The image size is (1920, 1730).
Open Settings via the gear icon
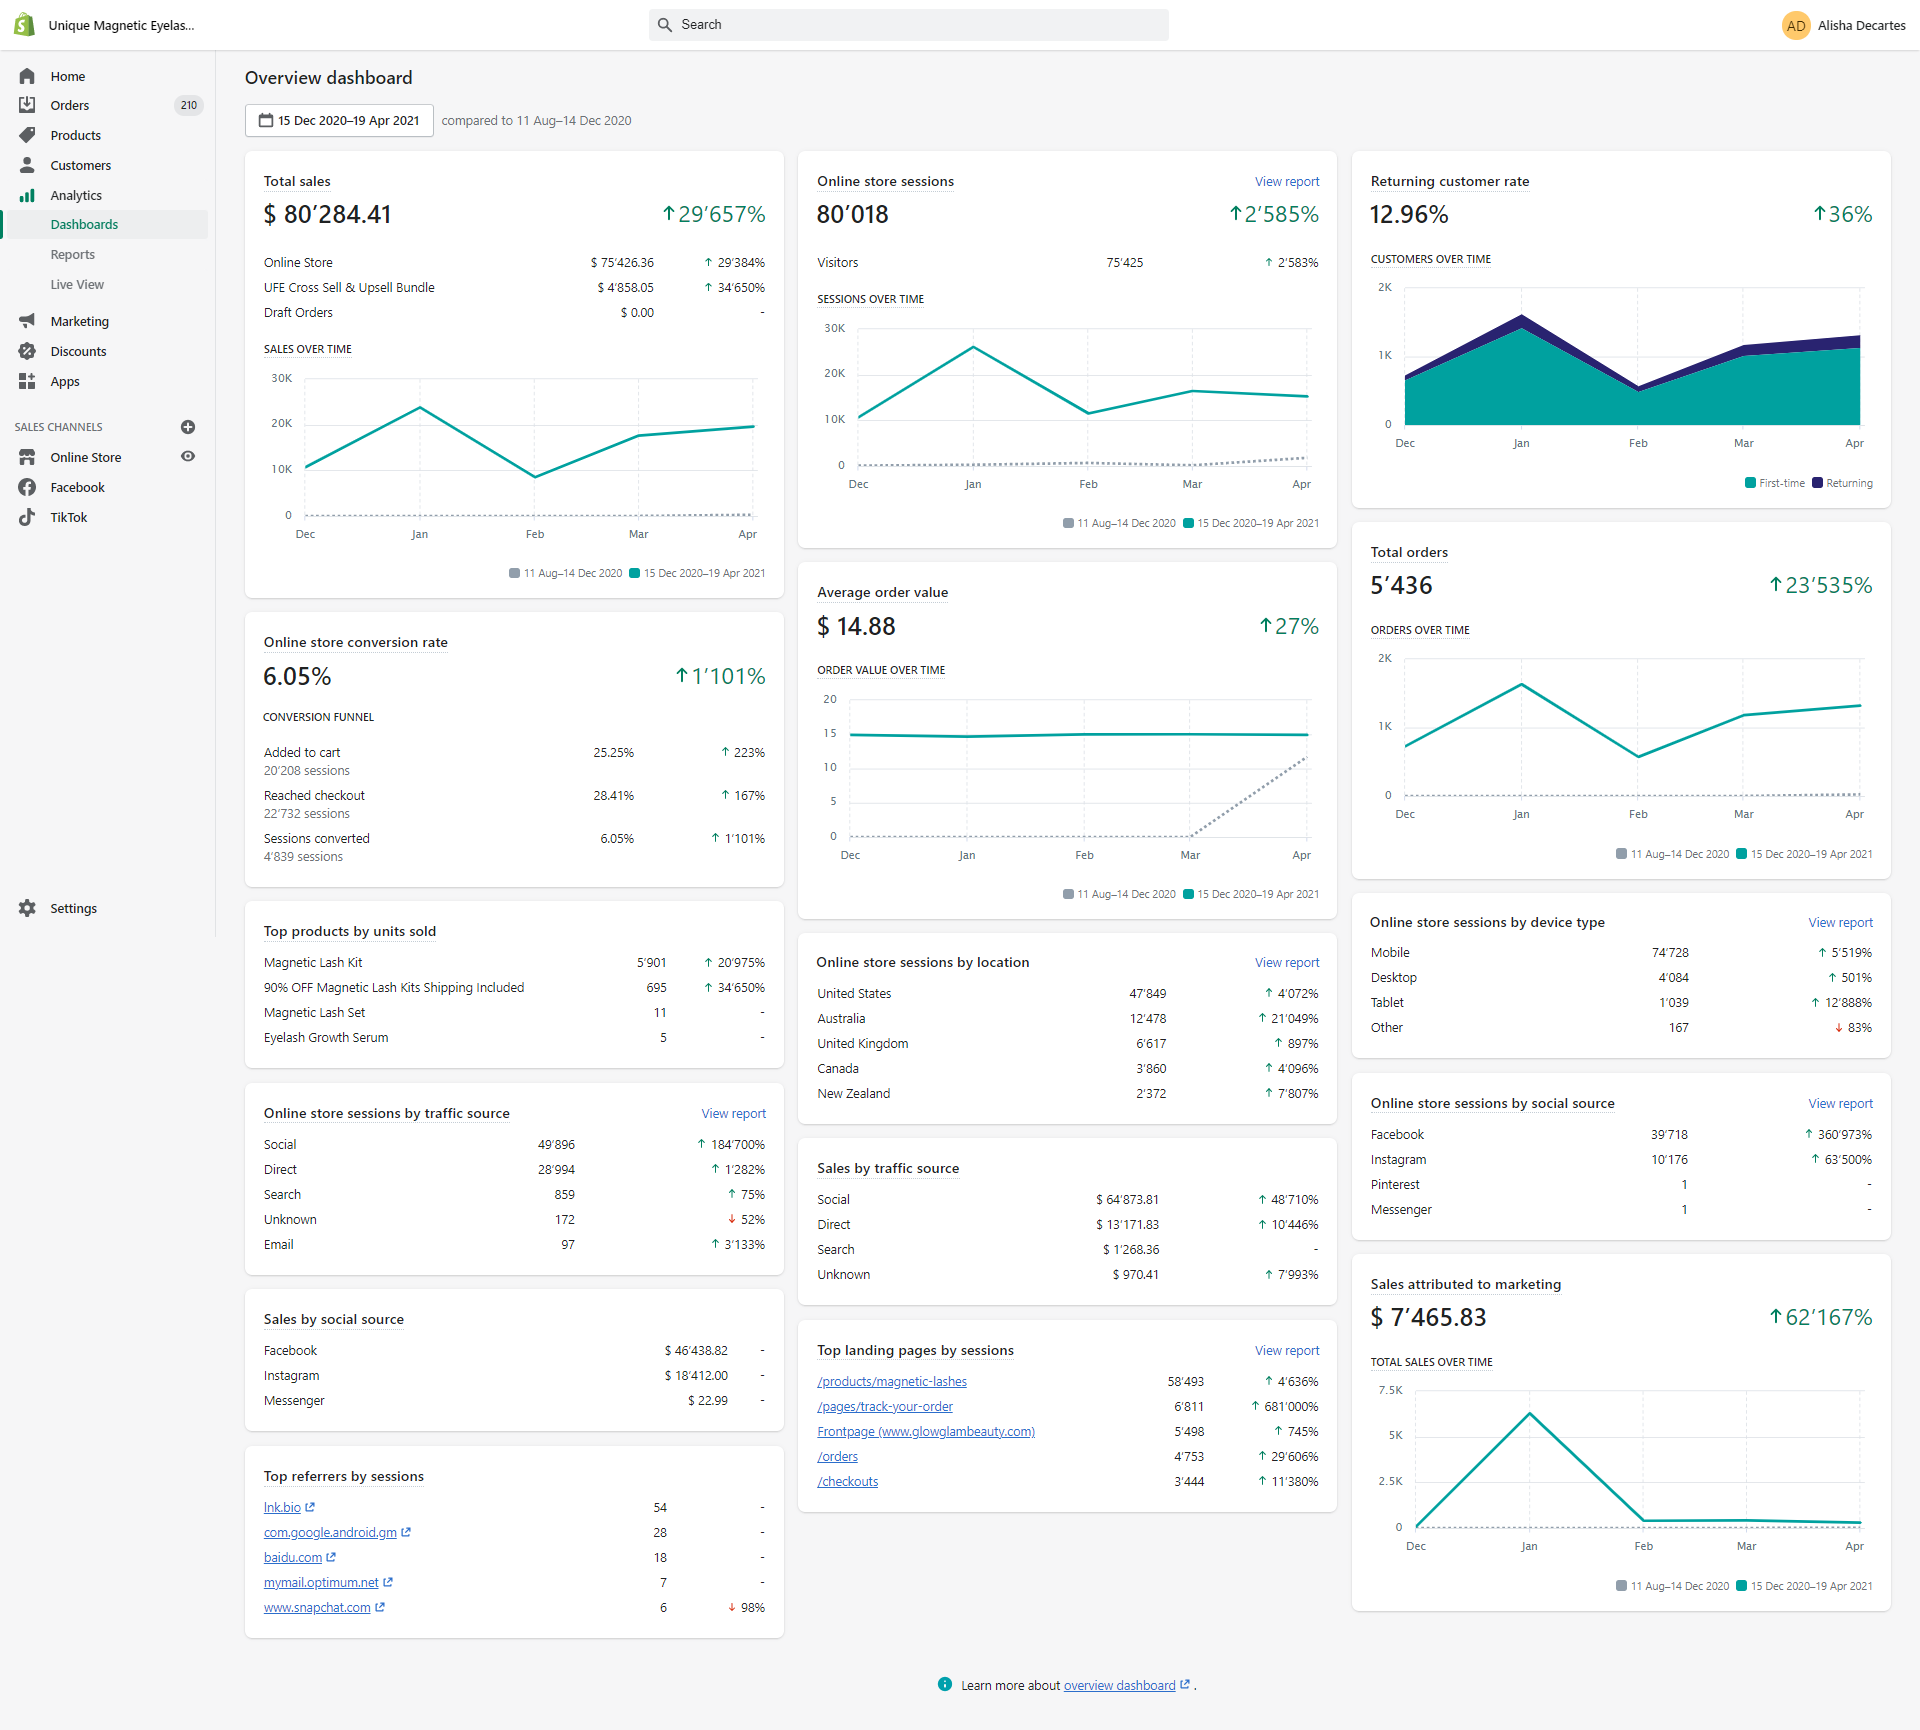click(27, 908)
